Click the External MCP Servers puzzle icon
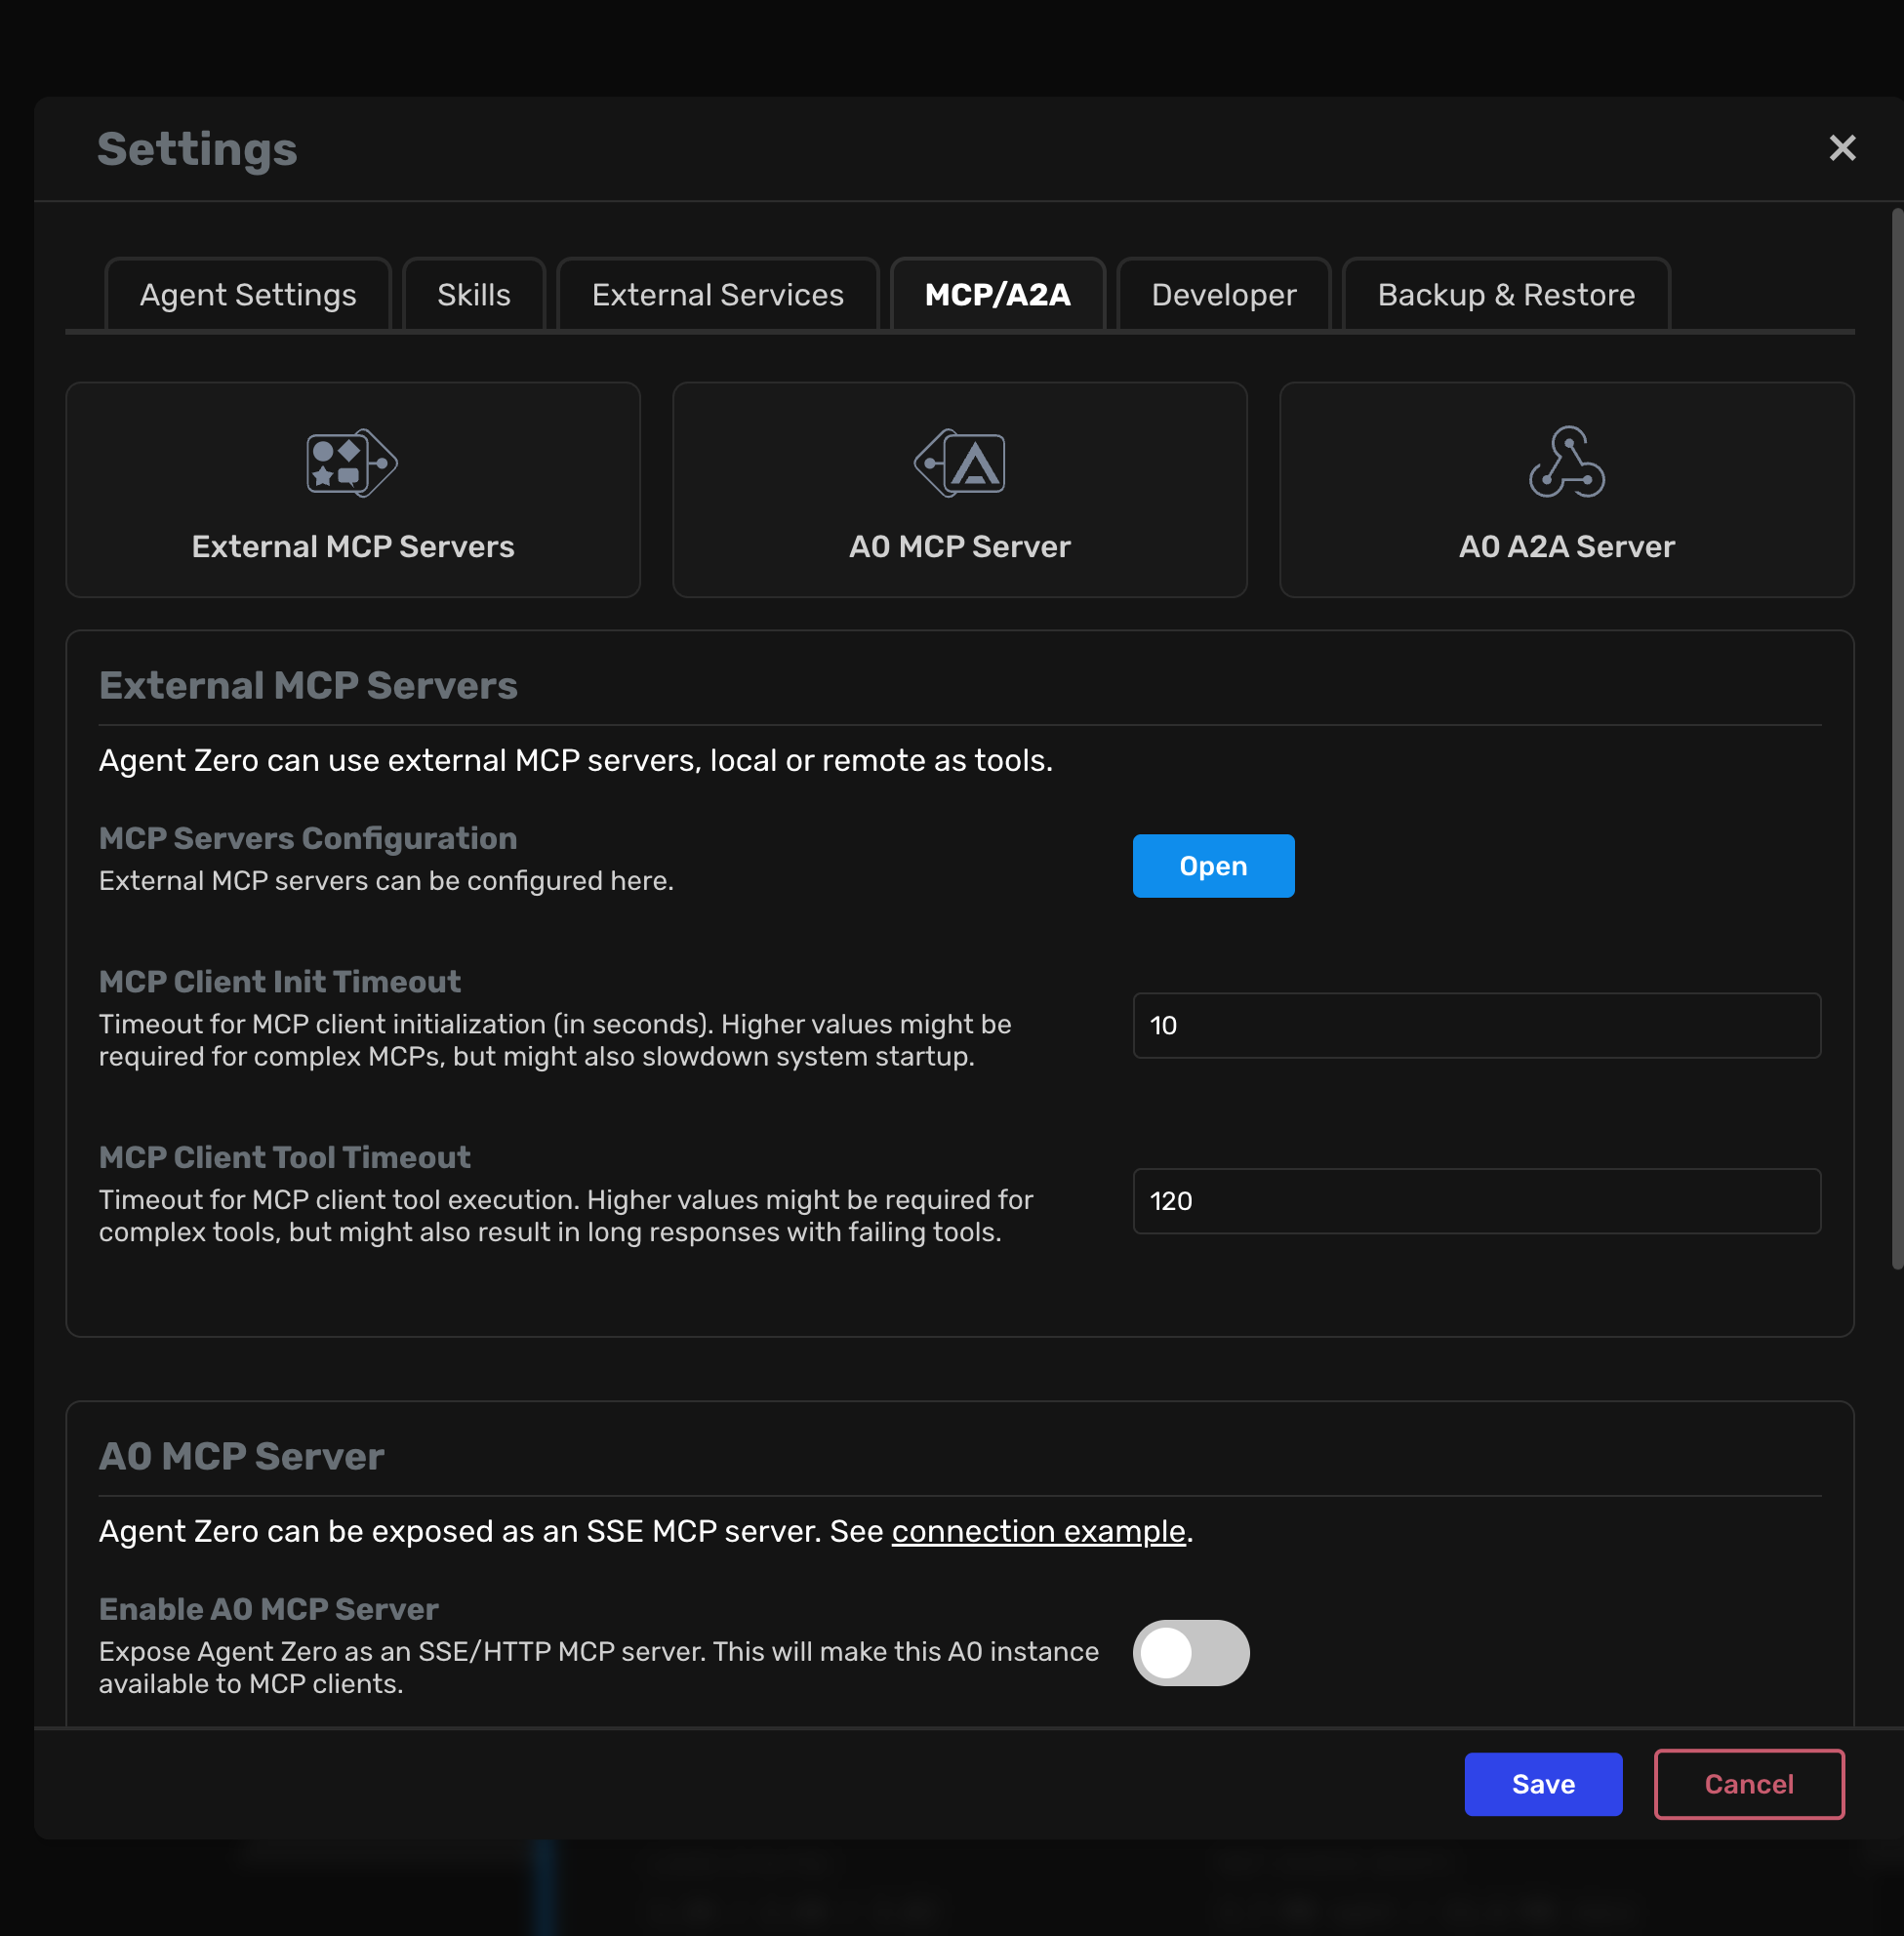Image resolution: width=1904 pixels, height=1936 pixels. click(x=352, y=462)
